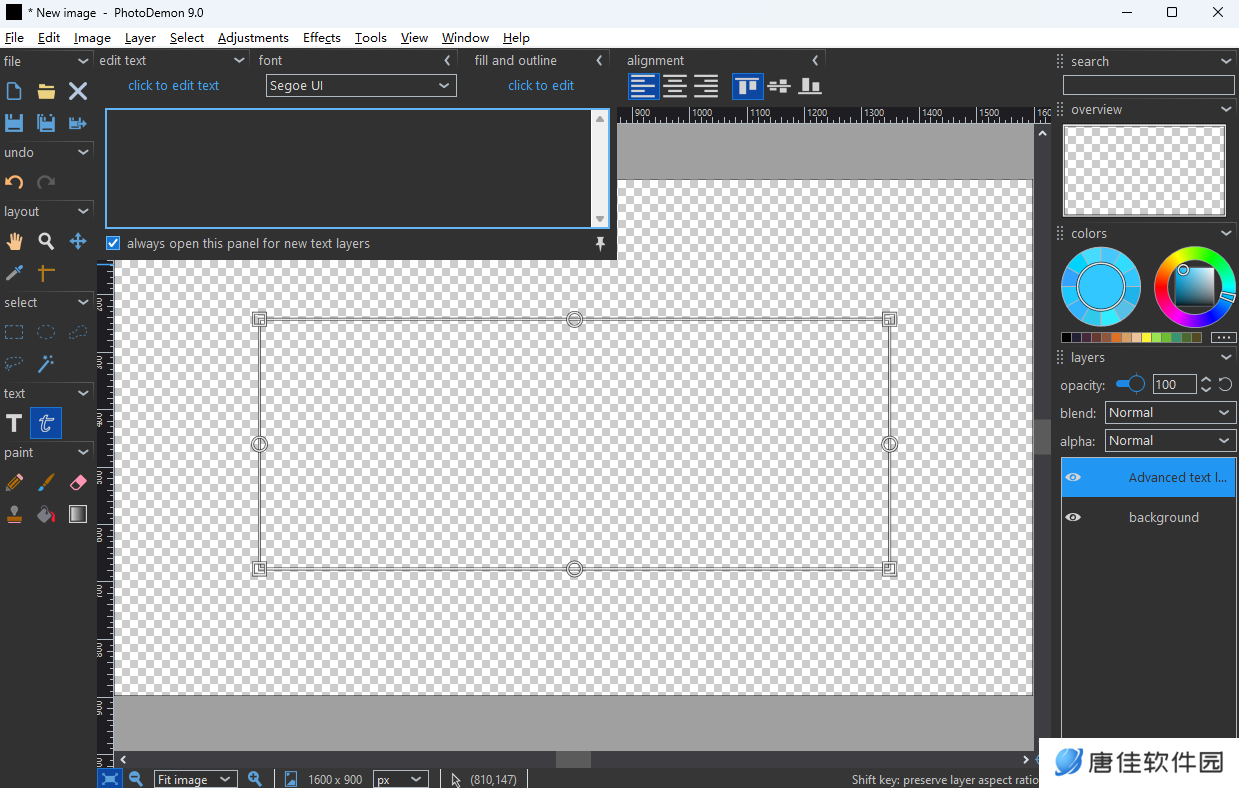
Task: Select the Gradient tool
Action: pyautogui.click(x=78, y=514)
